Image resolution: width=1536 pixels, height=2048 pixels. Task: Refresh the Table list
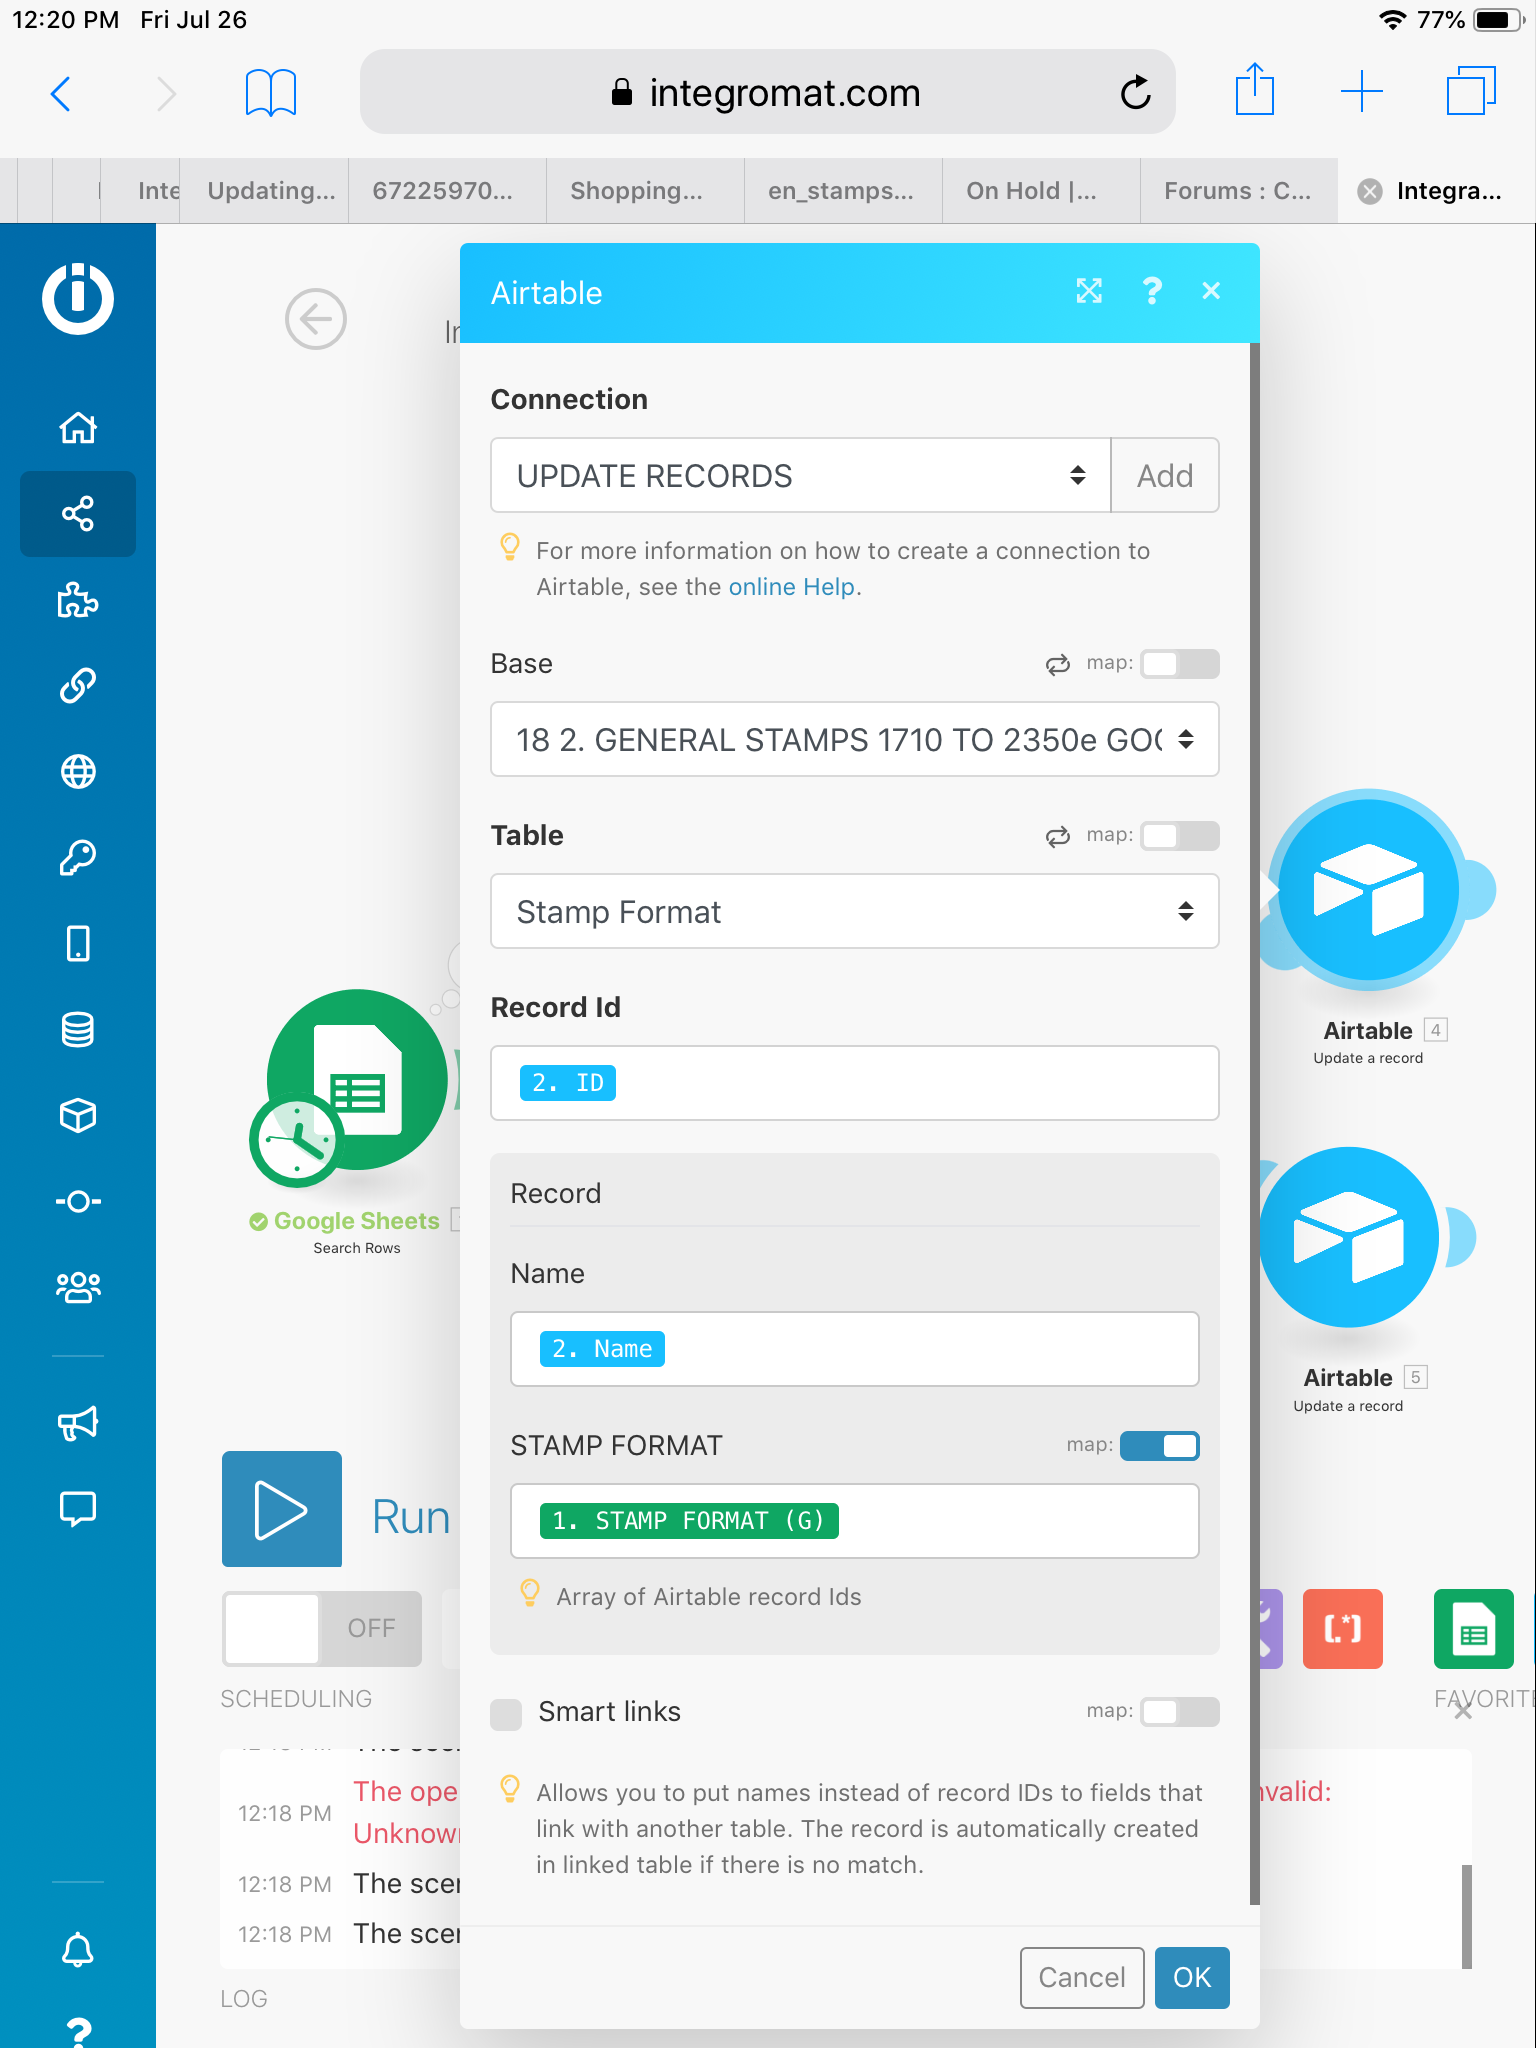pyautogui.click(x=1058, y=837)
